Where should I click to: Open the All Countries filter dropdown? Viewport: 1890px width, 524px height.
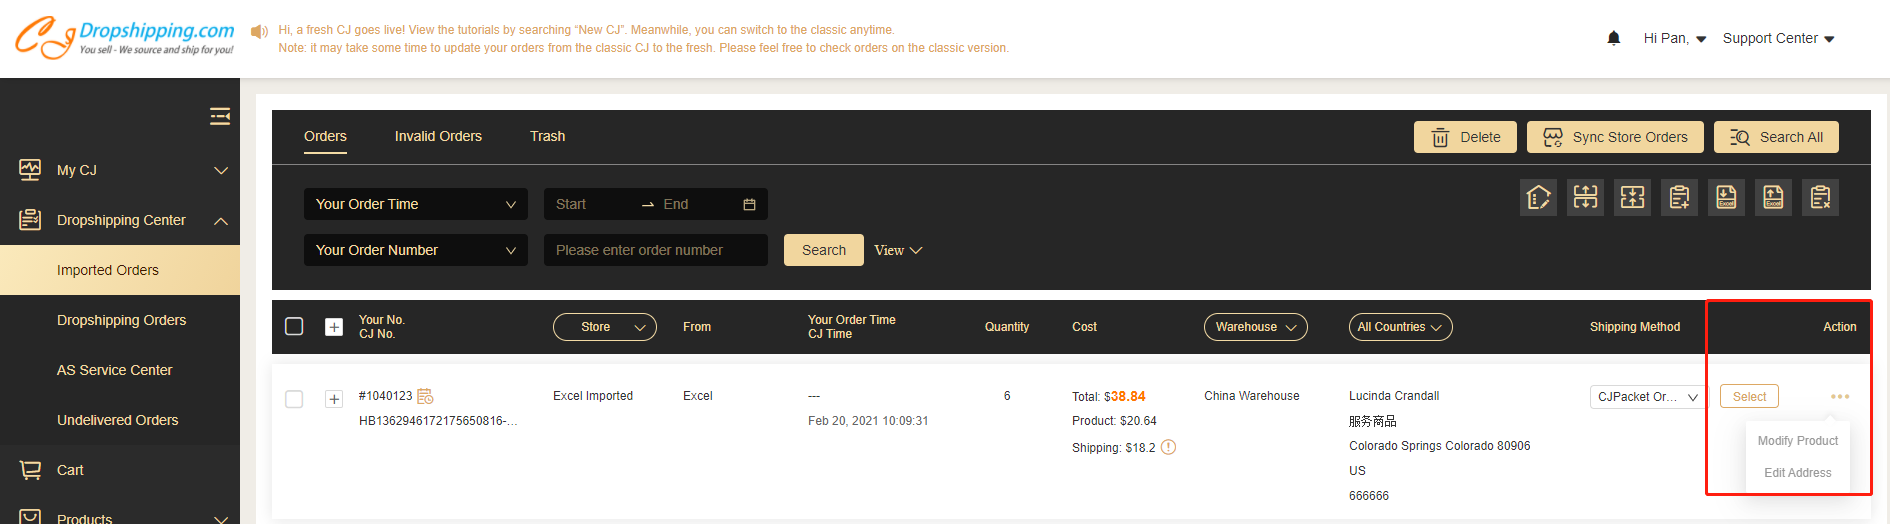[x=1400, y=327]
